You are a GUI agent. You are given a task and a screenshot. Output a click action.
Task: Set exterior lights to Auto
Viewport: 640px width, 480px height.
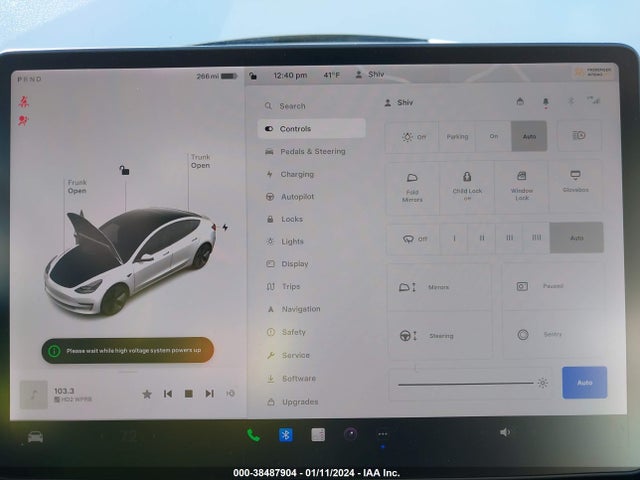click(x=529, y=136)
